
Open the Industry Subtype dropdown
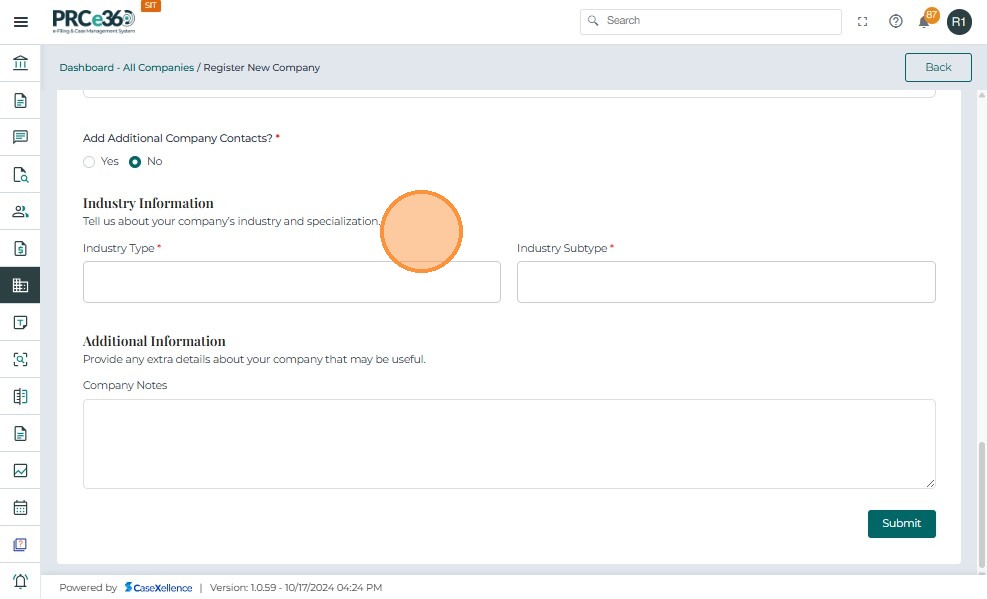(x=726, y=282)
